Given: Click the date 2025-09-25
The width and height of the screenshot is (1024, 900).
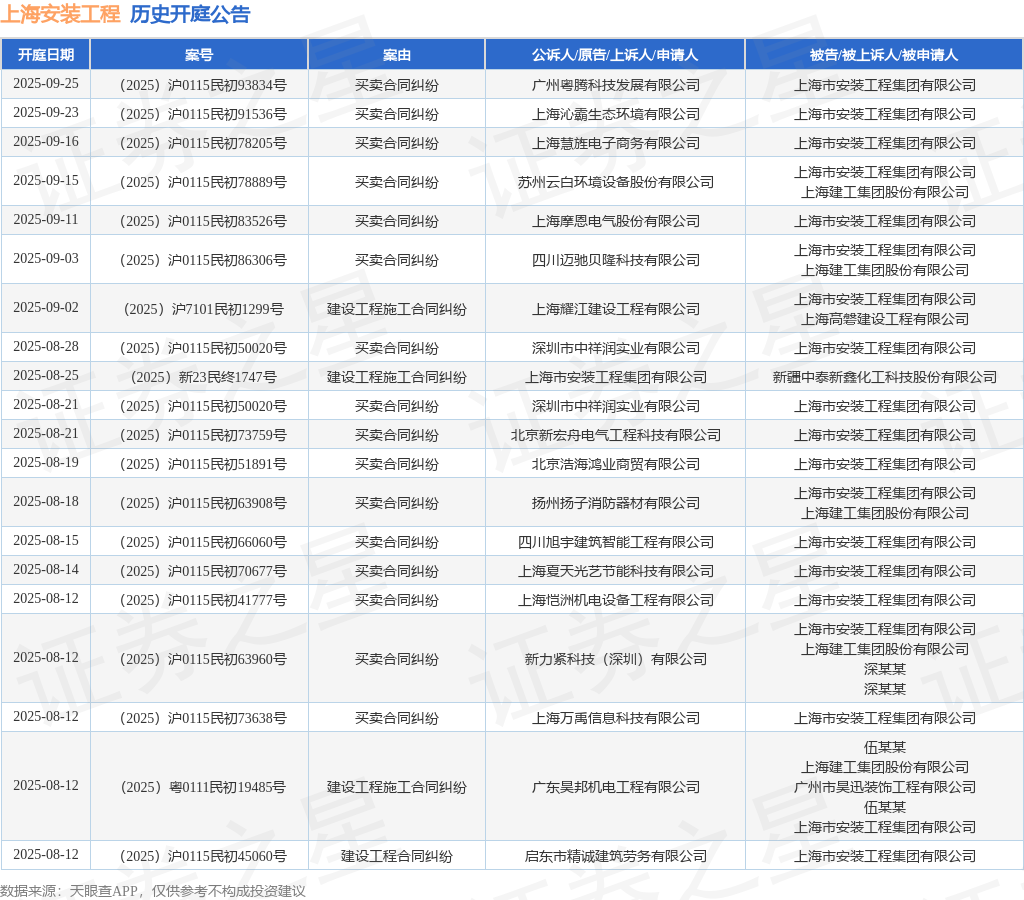Looking at the screenshot, I should click(46, 84).
